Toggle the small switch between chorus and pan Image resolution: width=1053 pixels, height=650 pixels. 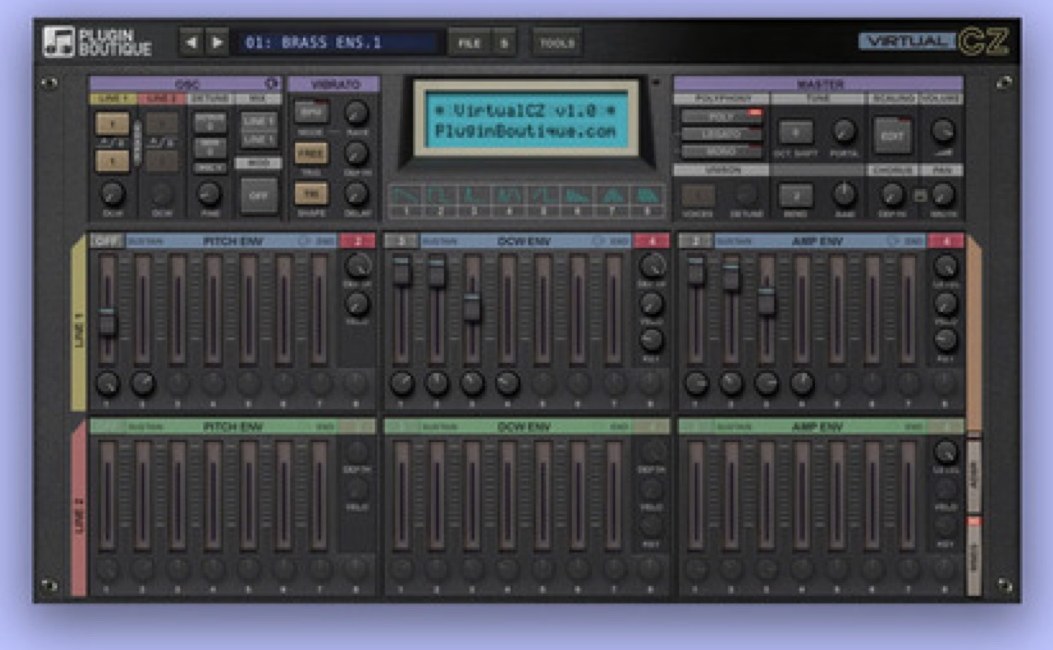(x=920, y=195)
